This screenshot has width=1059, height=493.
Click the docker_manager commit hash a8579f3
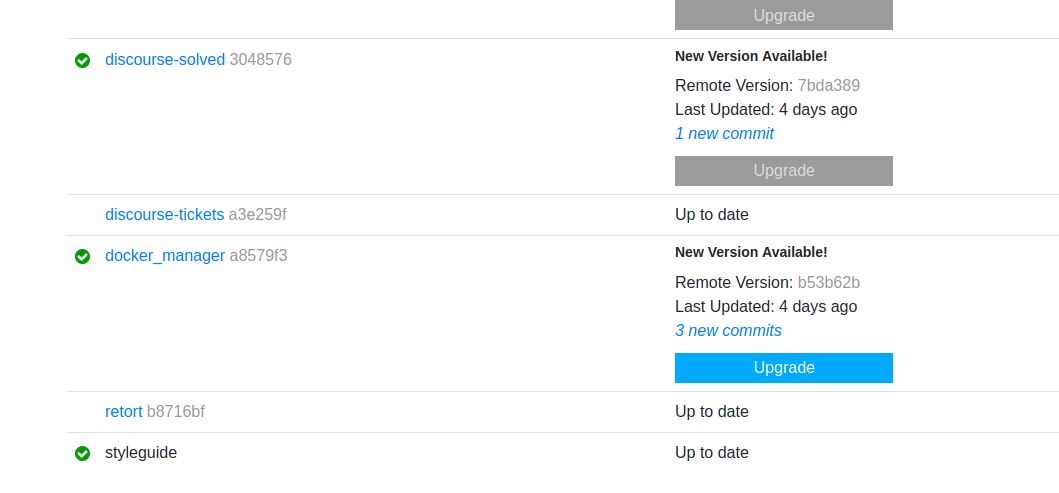click(x=258, y=256)
